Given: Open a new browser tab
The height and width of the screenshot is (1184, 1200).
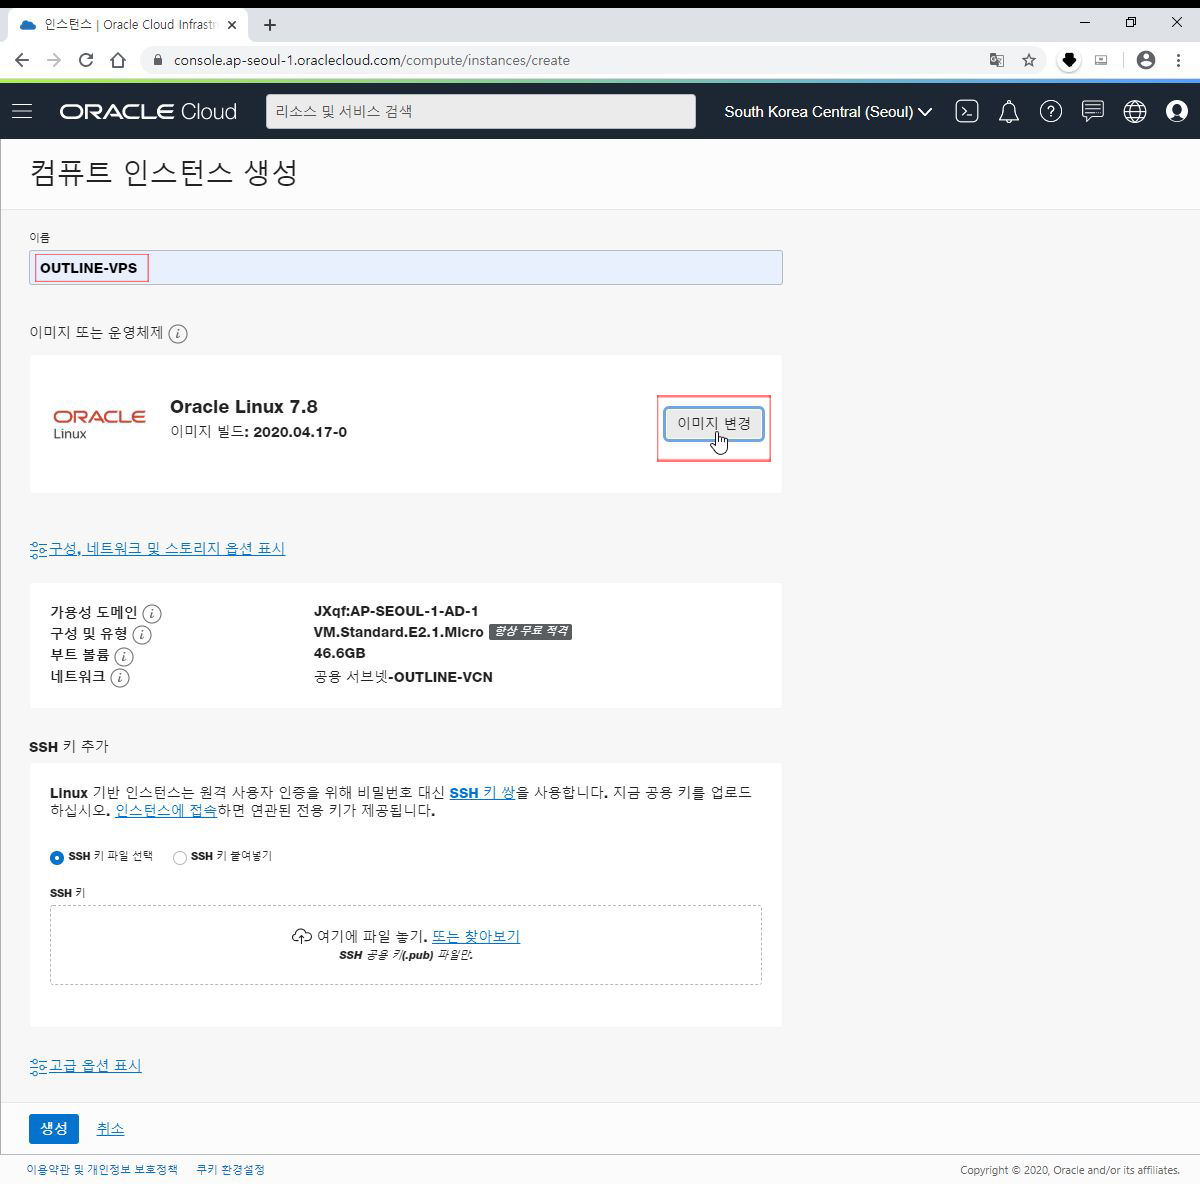Looking at the screenshot, I should [x=269, y=25].
